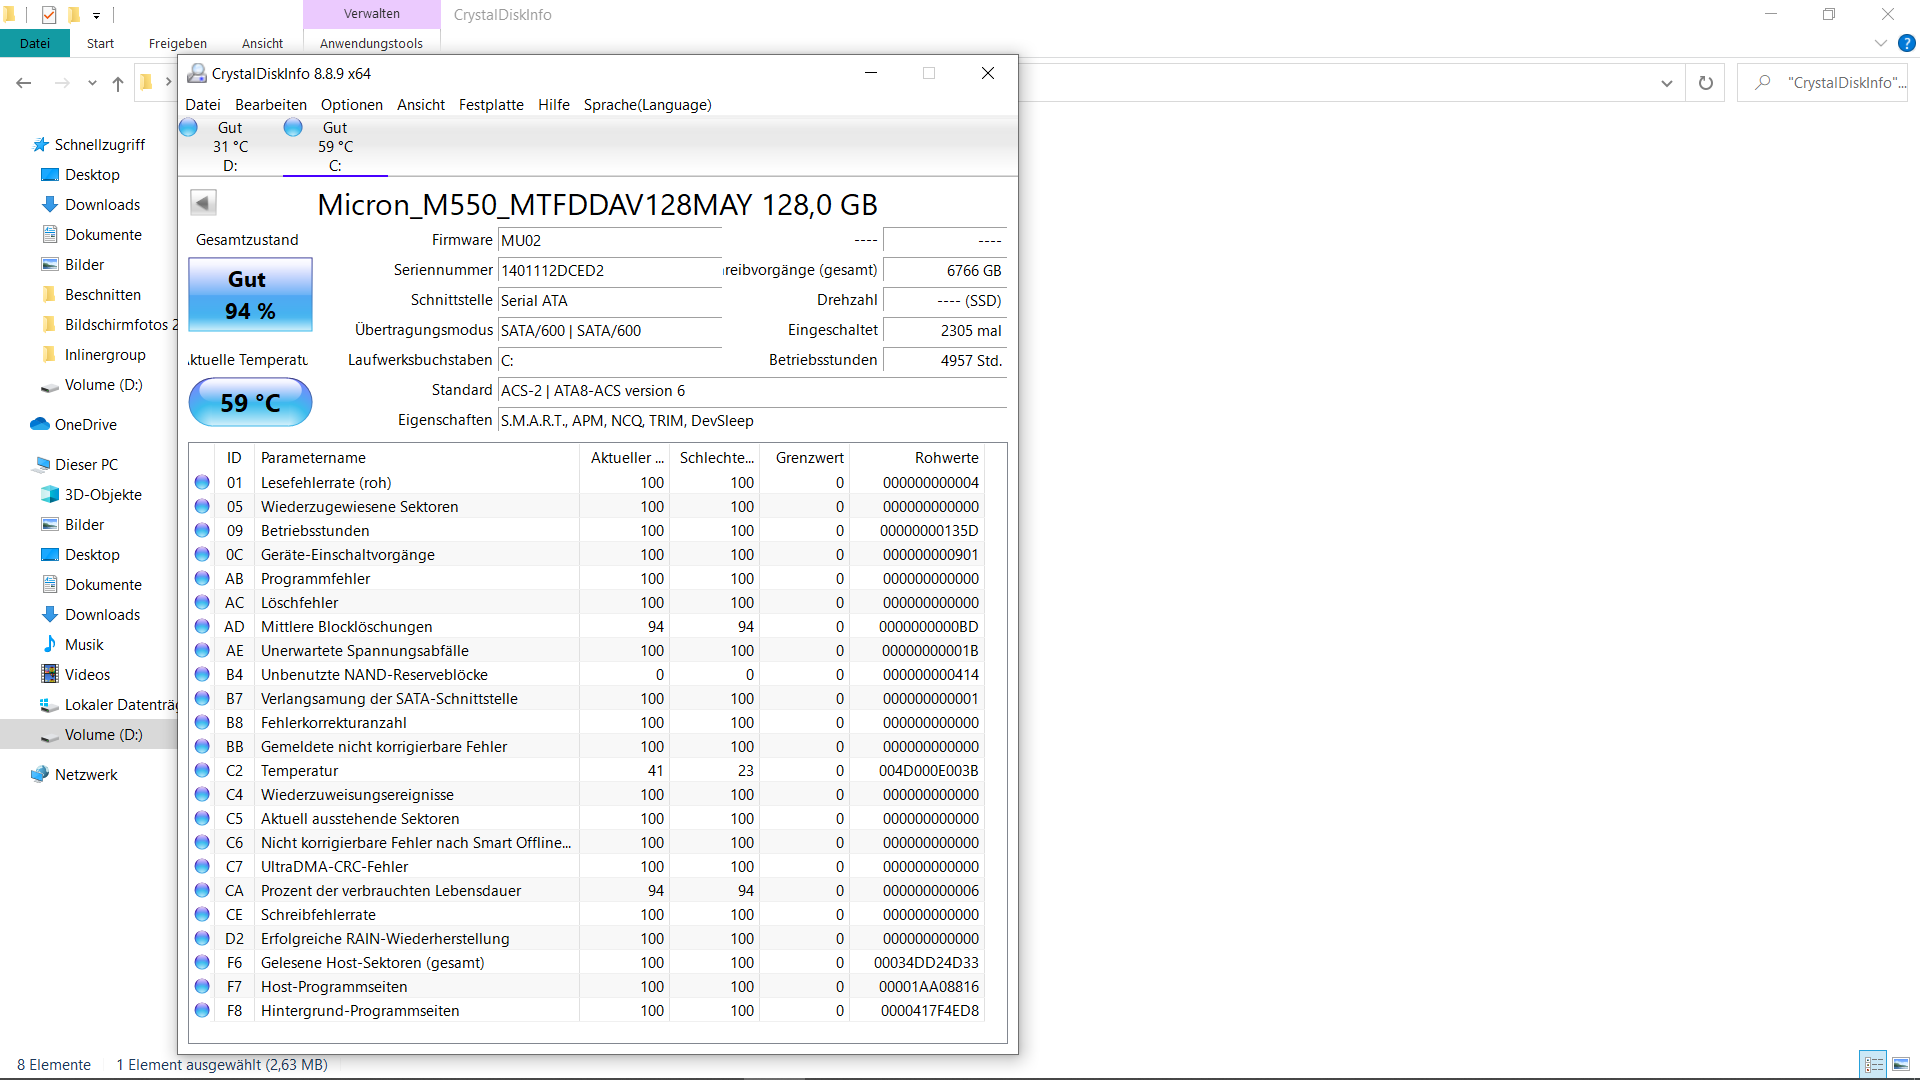Open Datei menu in CrystalDiskInfo
Screen dimensions: 1920x1080
coord(203,104)
